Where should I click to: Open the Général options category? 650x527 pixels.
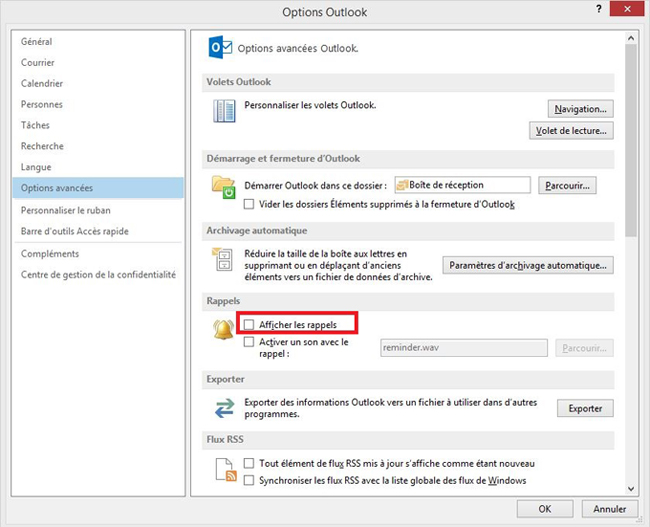98,41
